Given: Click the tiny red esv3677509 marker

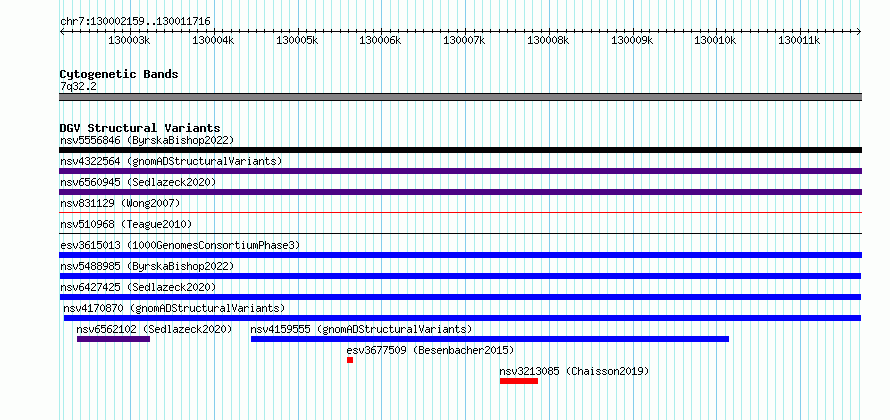Looking at the screenshot, I should (350, 360).
